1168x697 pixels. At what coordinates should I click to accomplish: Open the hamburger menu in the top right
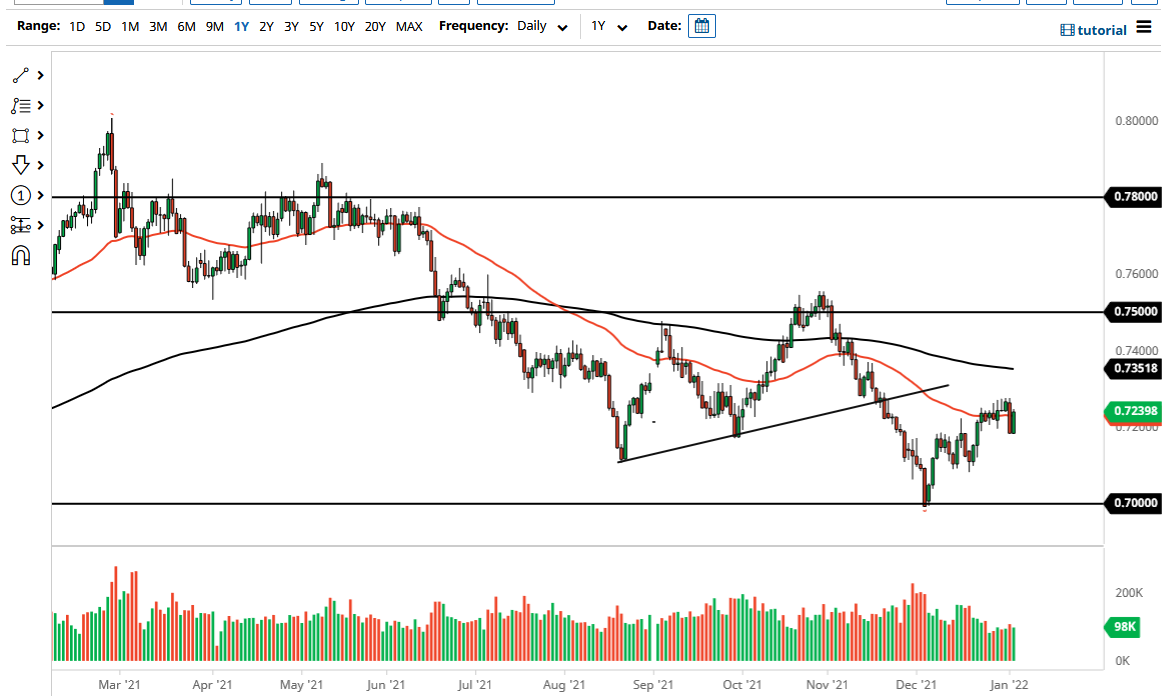click(x=1146, y=29)
